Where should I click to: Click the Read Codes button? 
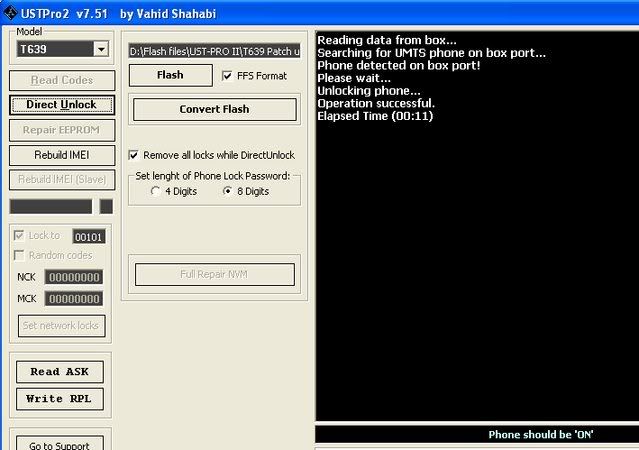(x=62, y=80)
